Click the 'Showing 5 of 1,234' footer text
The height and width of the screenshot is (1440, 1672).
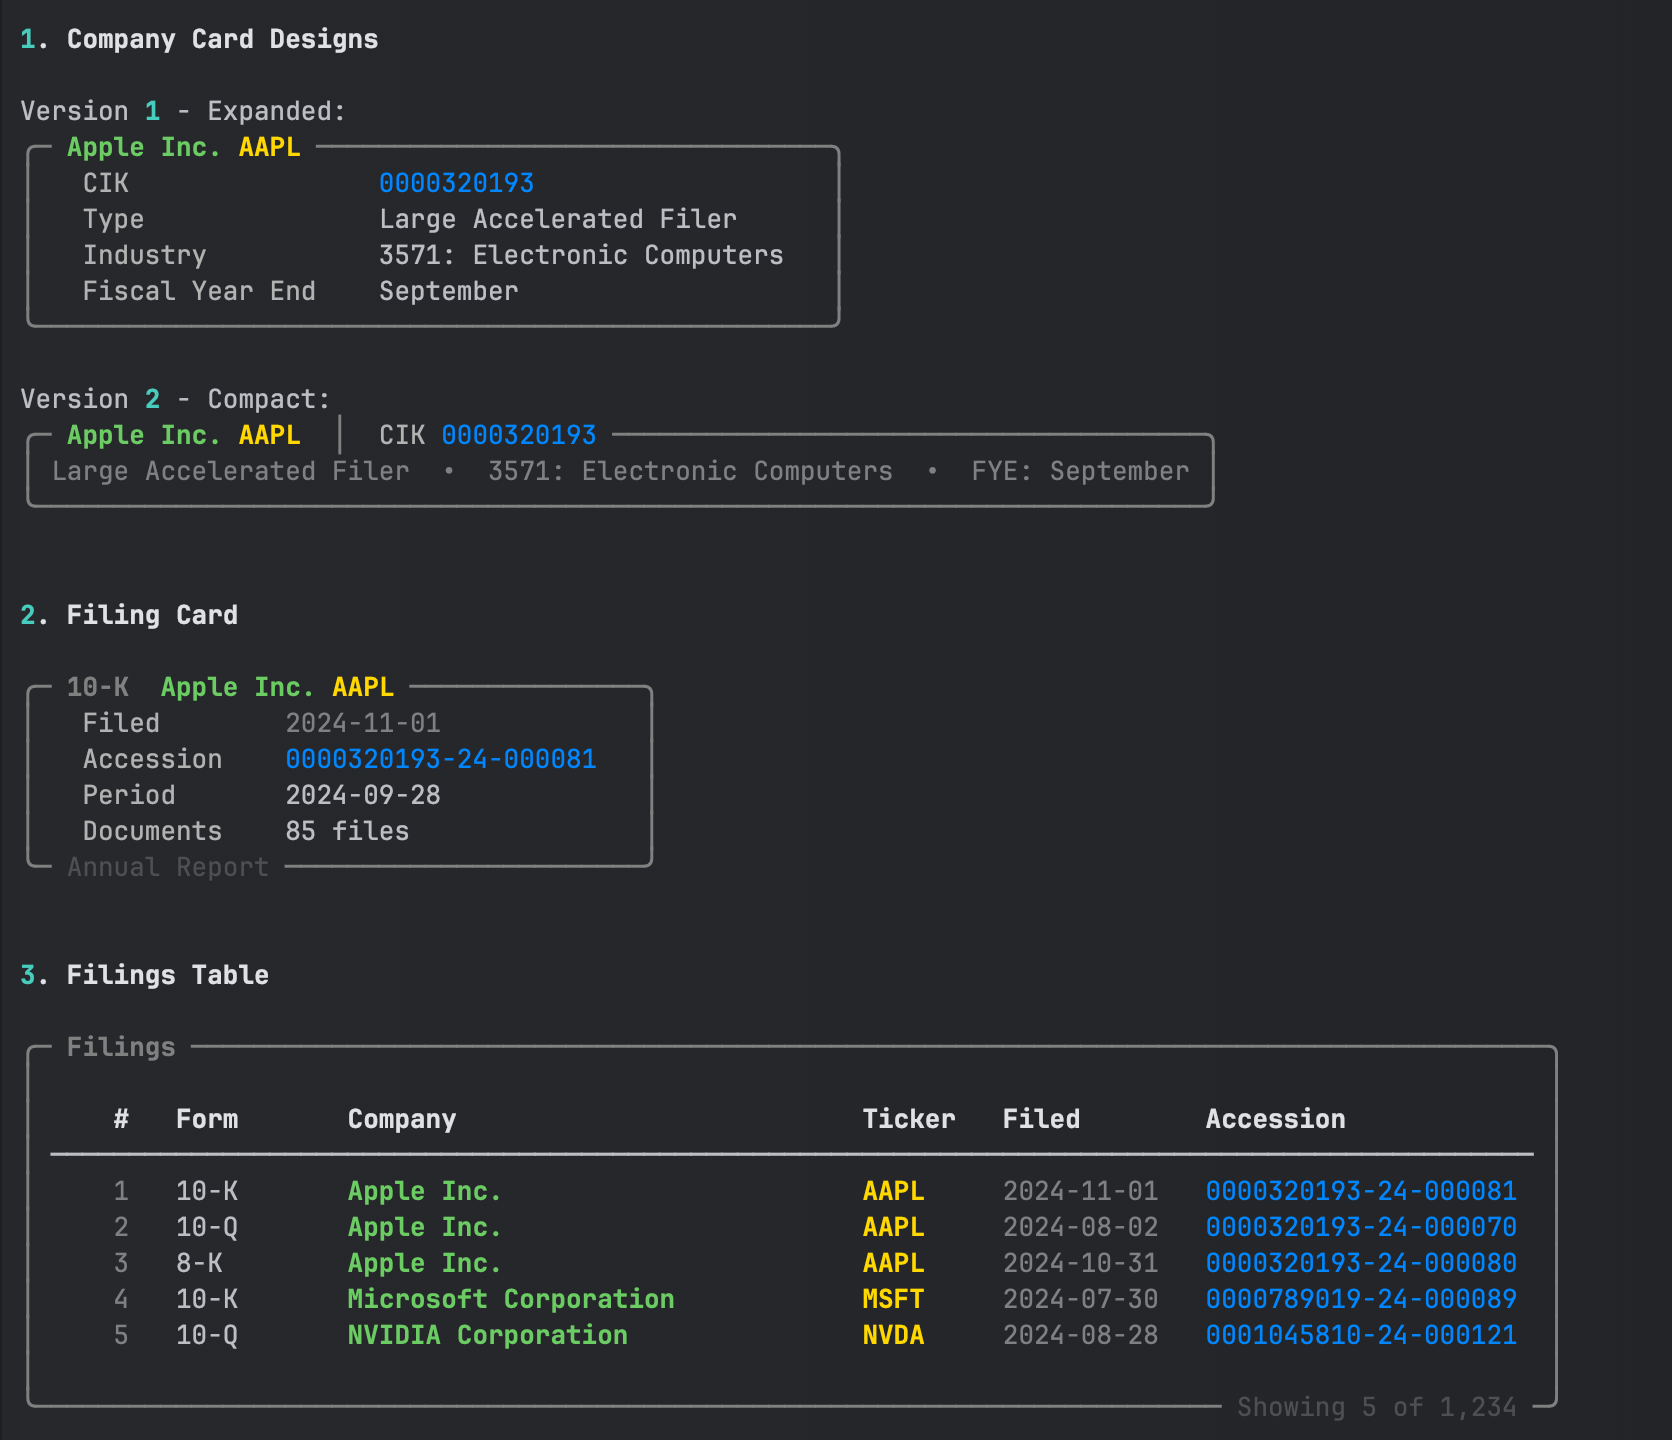click(1376, 1407)
